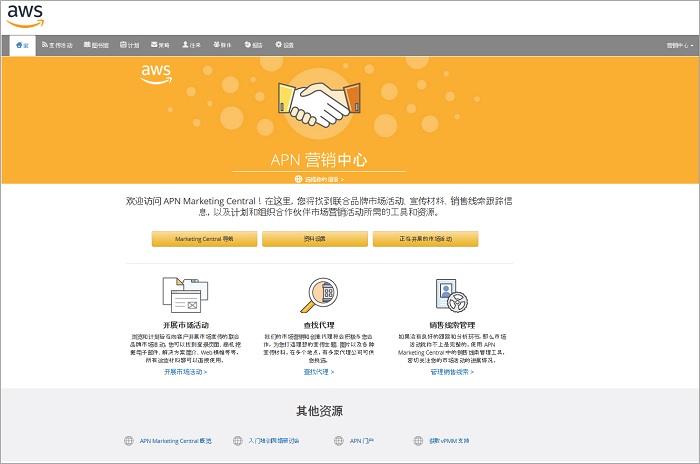700x464 pixels.
Task: Click the middle yellow button between the two others
Action: point(315,239)
